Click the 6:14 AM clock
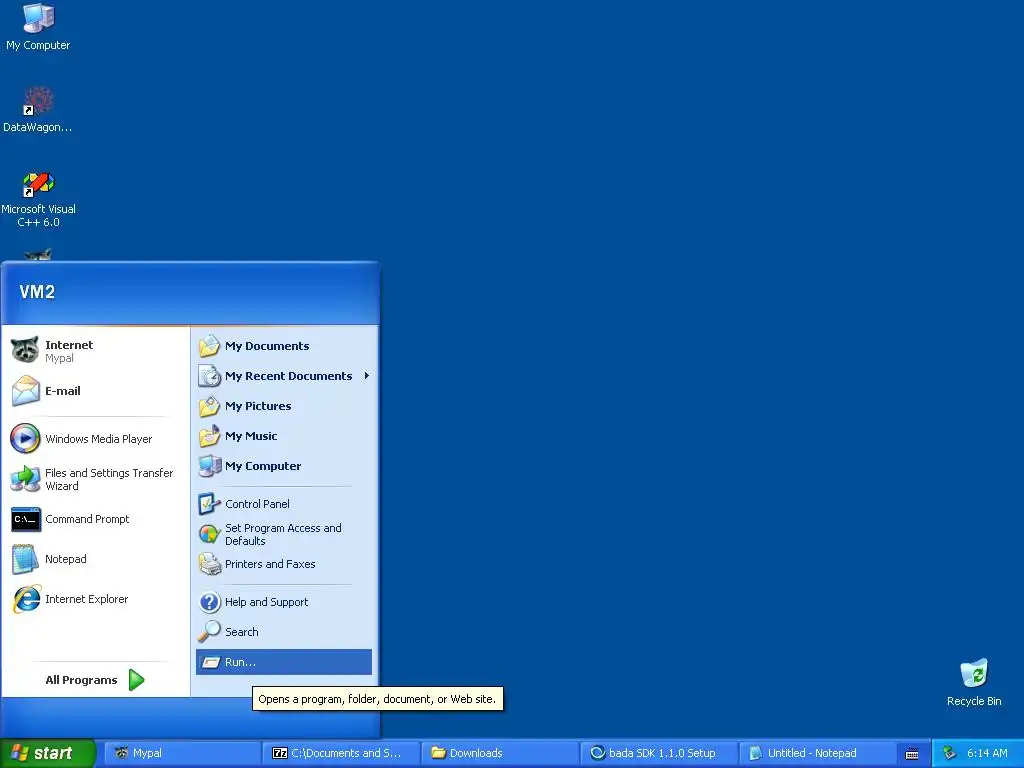 [x=987, y=753]
